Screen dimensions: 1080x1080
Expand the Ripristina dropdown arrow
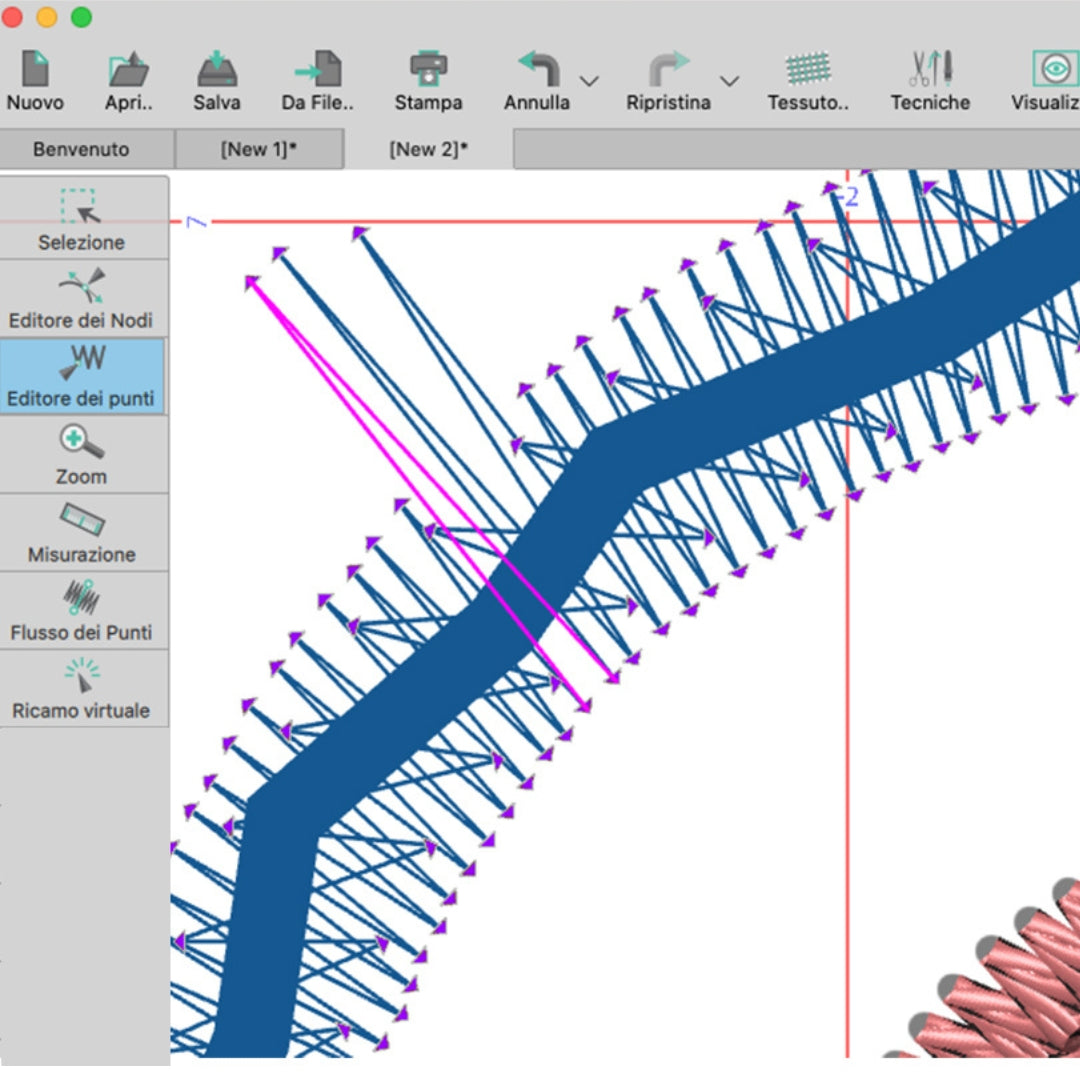tap(729, 82)
